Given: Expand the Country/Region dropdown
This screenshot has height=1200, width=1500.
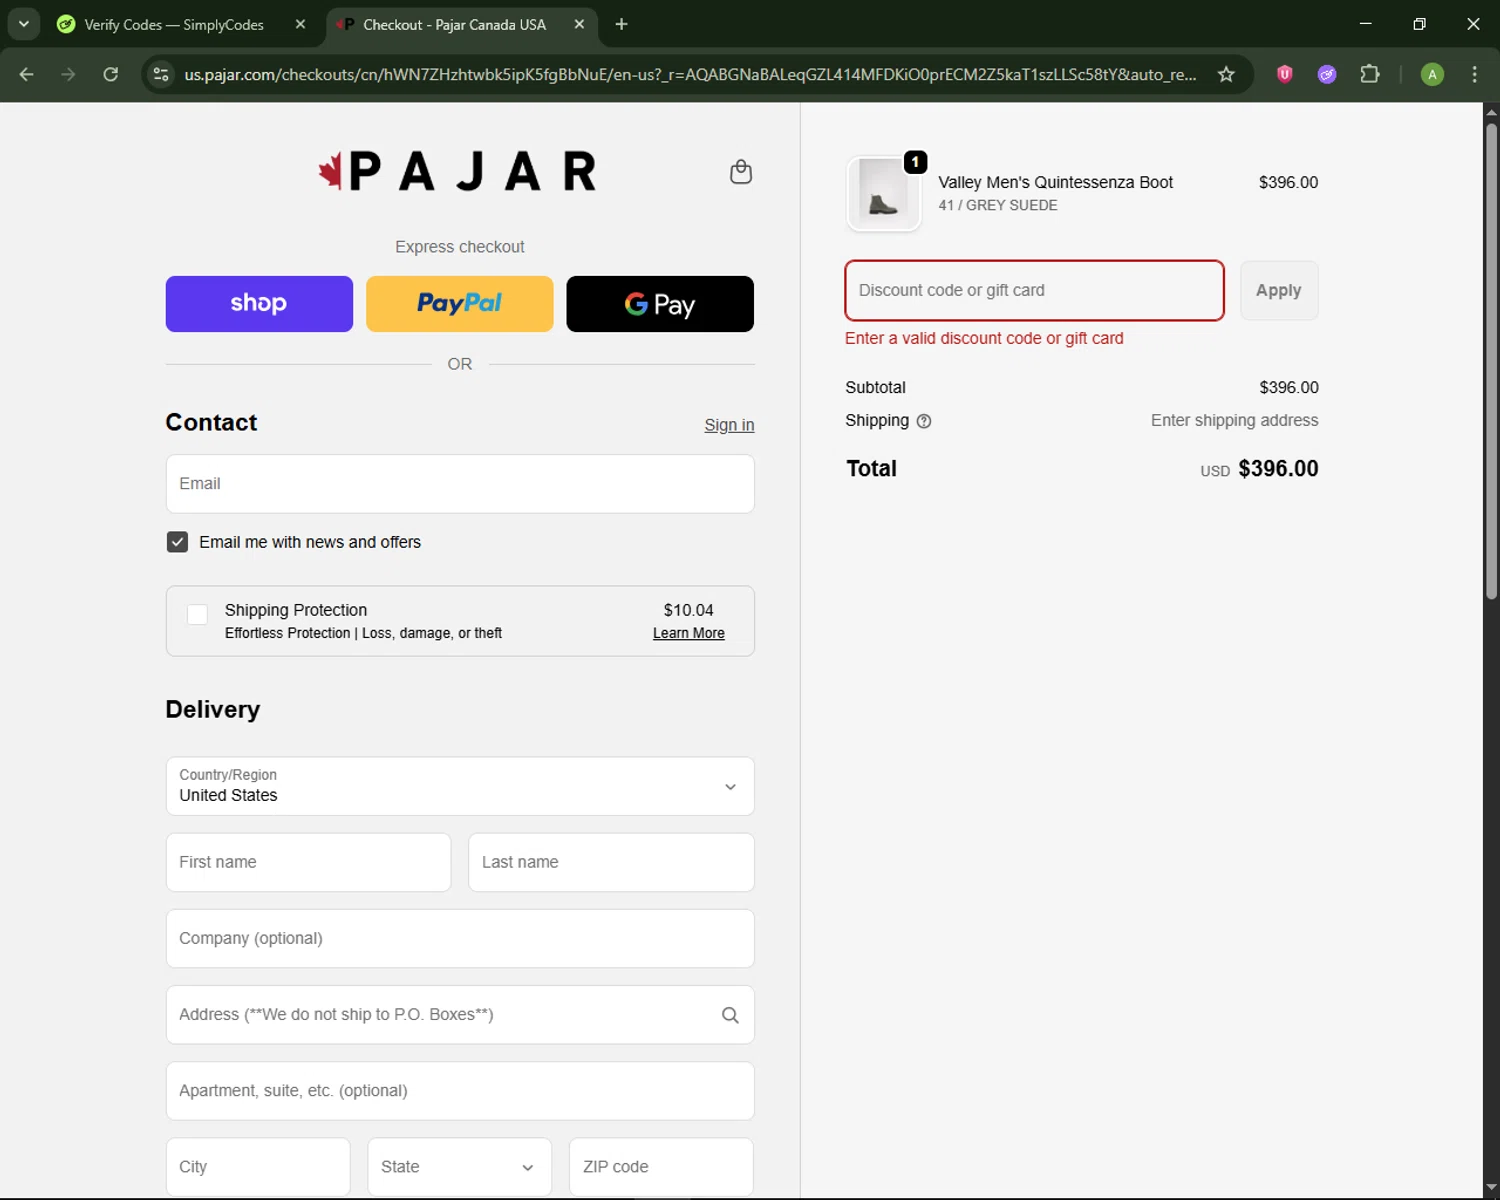Looking at the screenshot, I should (460, 786).
